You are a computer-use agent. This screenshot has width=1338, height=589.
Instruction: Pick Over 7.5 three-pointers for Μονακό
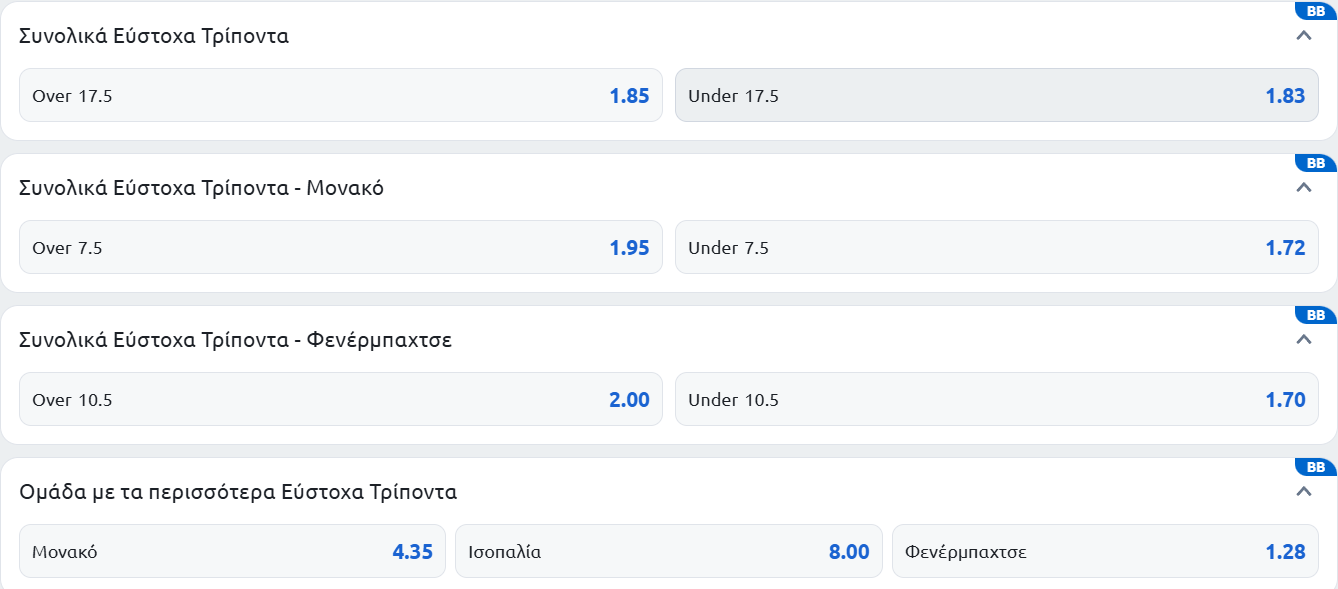pos(341,247)
